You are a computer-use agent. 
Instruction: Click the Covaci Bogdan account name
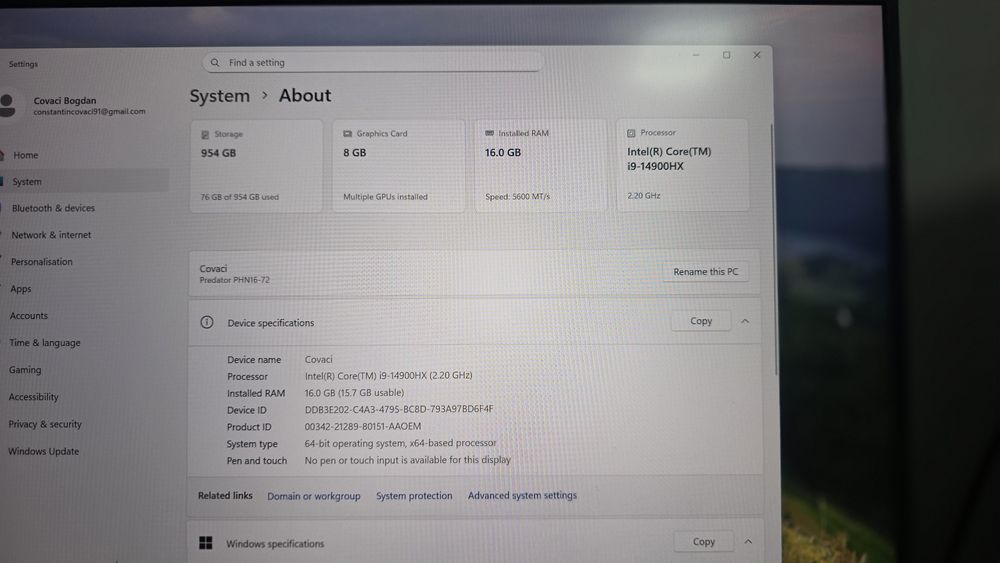(x=65, y=101)
